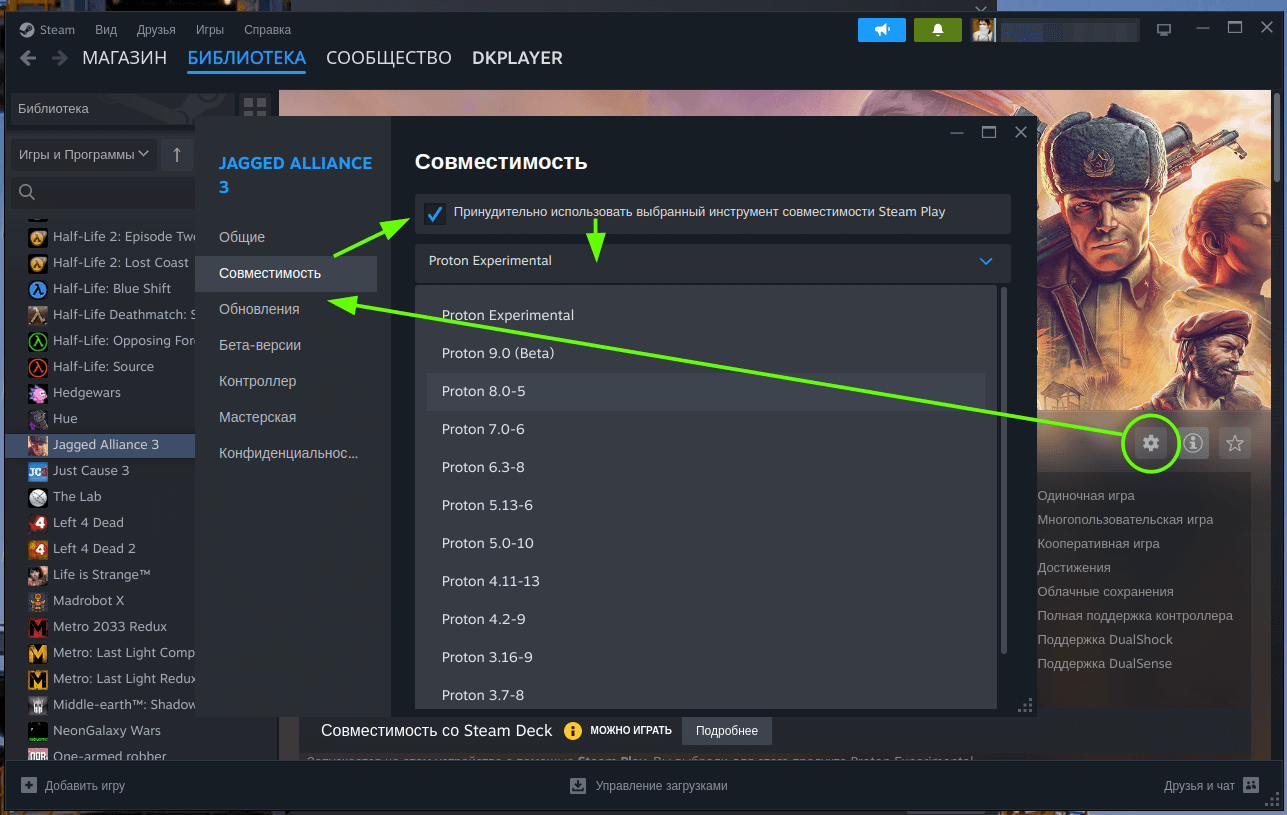Open Друзья и чат panel
1287x815 pixels.
tap(1200, 786)
